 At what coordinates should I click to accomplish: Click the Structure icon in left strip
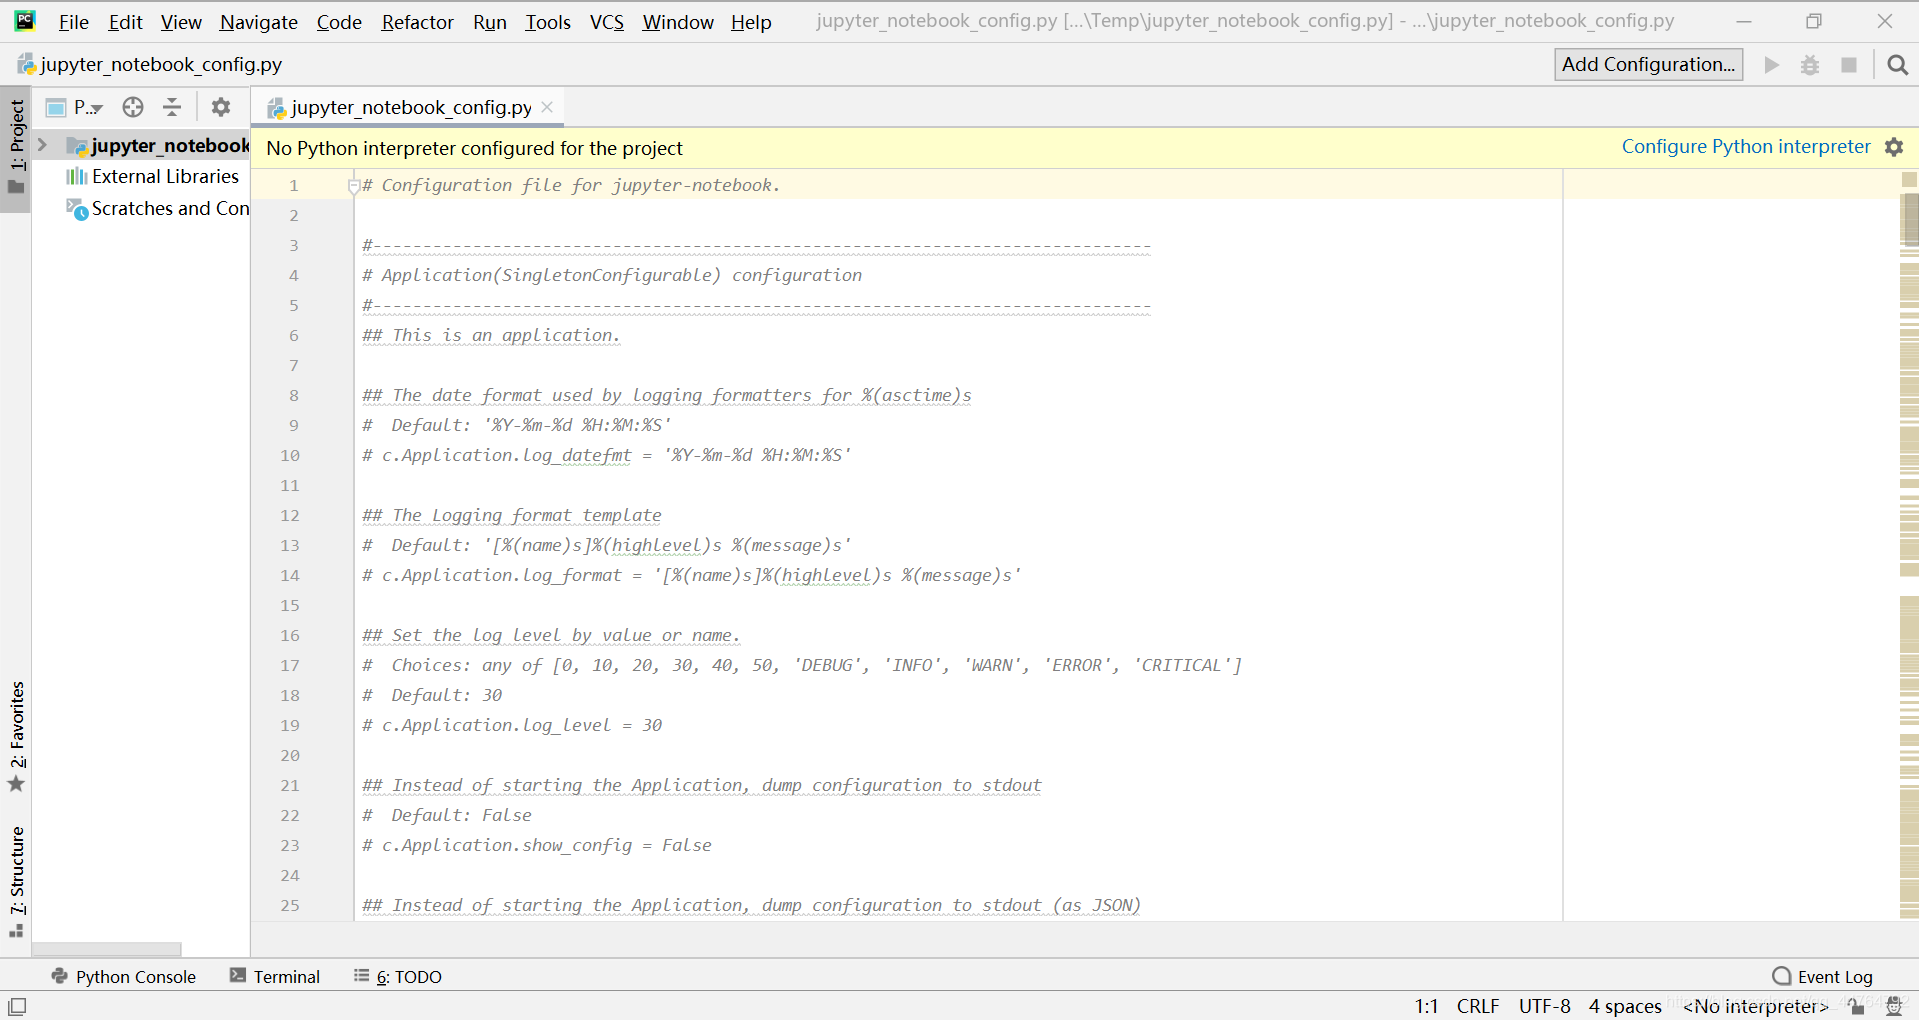point(16,931)
